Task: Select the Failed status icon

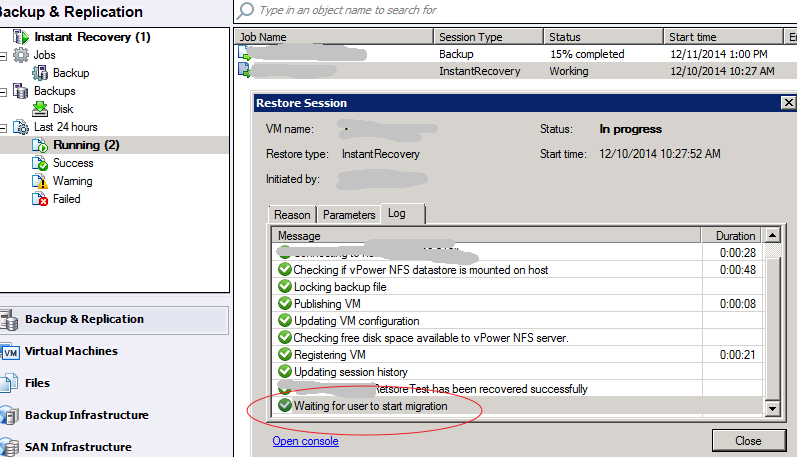Action: click(x=40, y=199)
